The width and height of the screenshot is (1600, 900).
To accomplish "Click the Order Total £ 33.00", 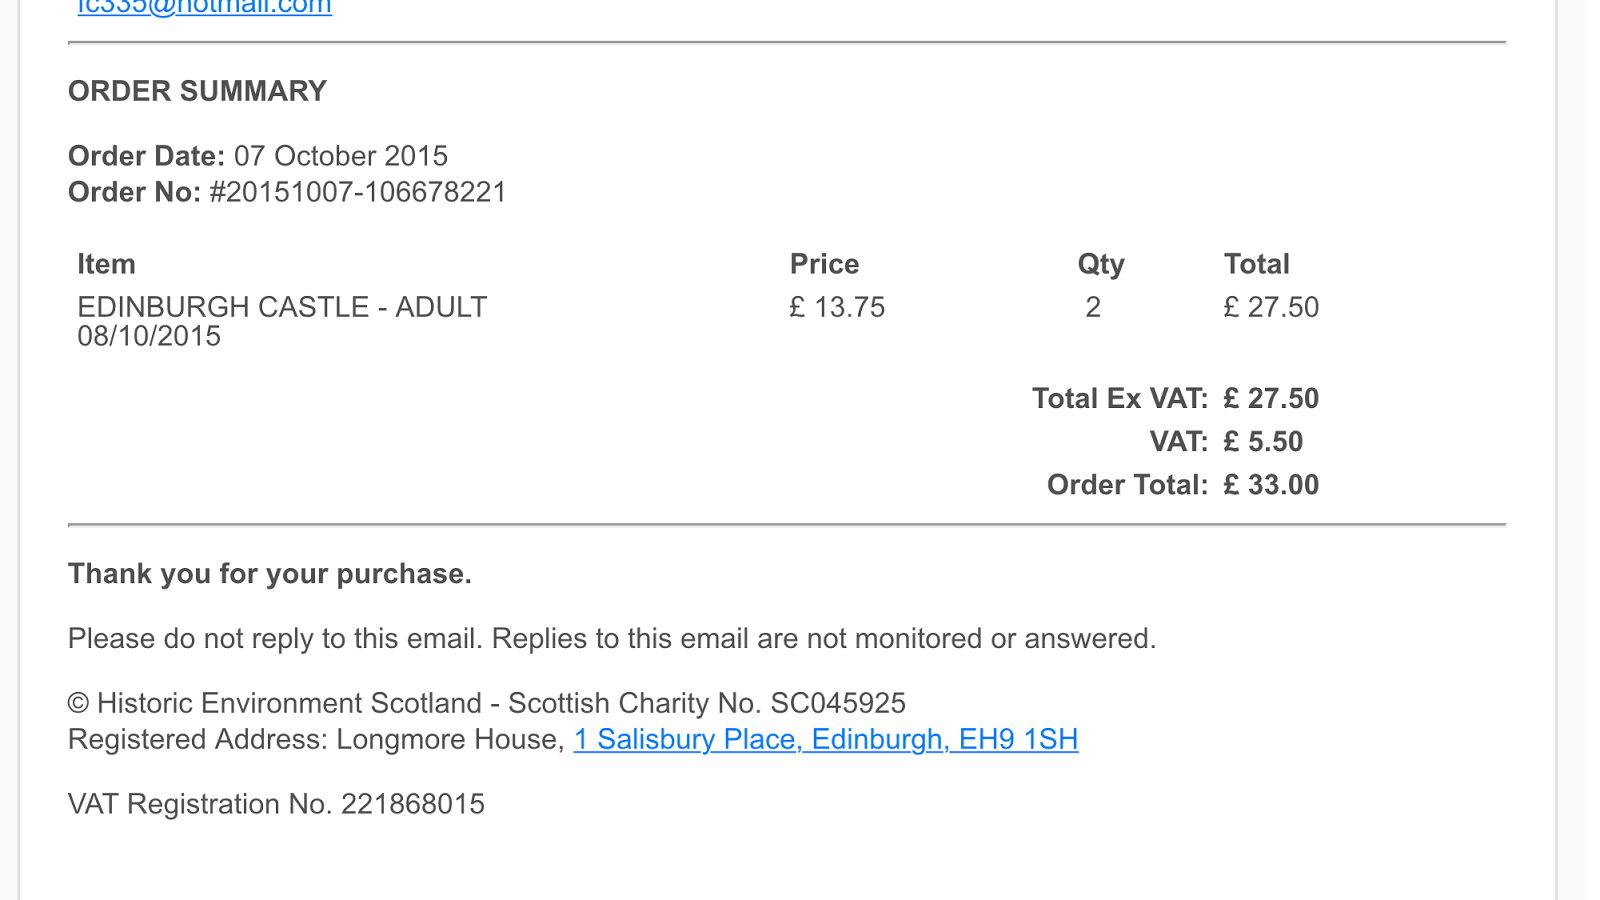I will [x=1271, y=485].
